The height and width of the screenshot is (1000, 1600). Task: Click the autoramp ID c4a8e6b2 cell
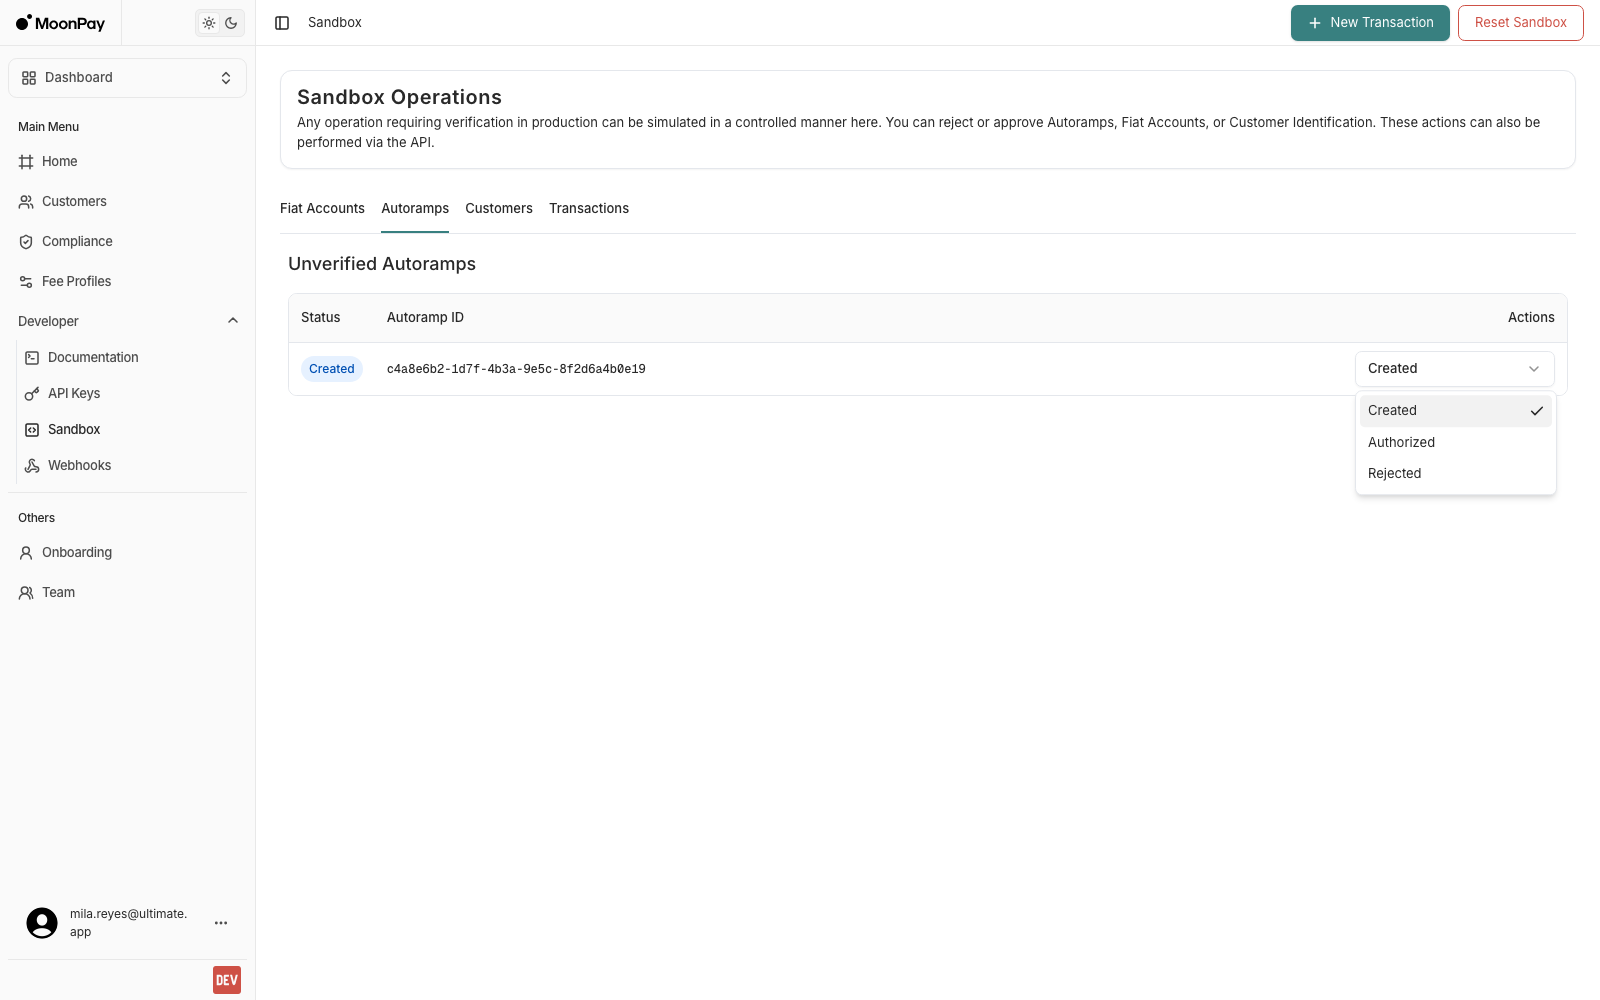(x=516, y=369)
